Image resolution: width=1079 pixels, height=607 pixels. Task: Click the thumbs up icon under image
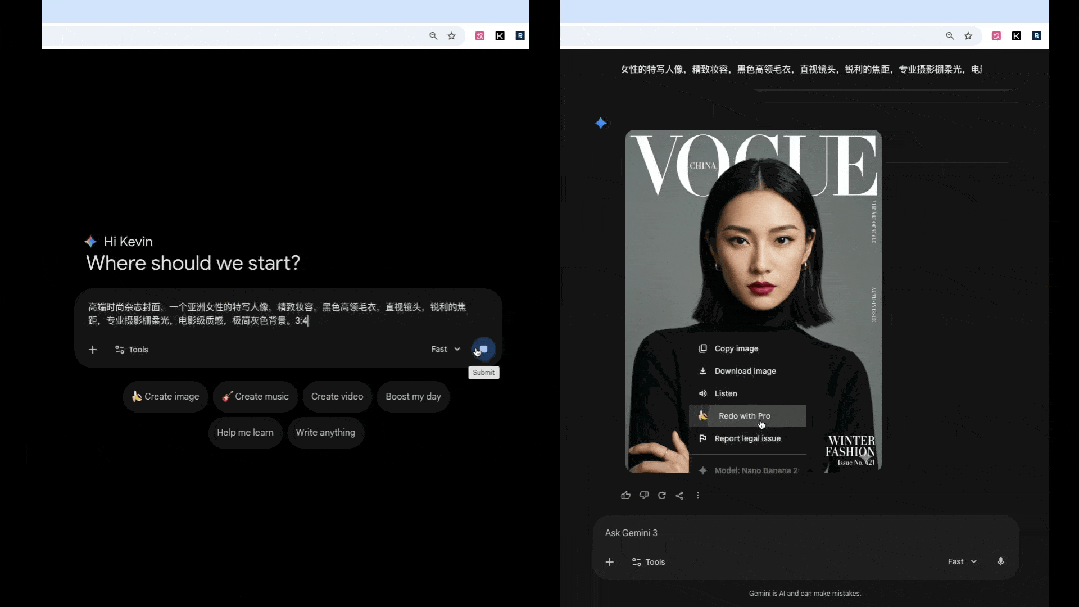click(x=626, y=495)
